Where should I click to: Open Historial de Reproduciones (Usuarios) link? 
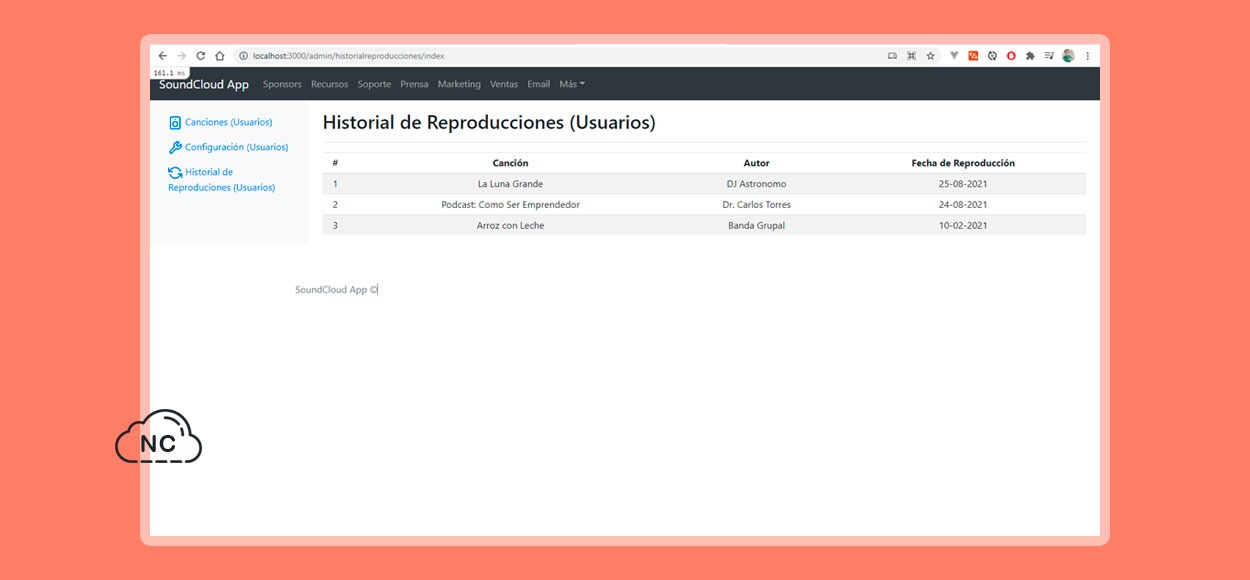(221, 180)
